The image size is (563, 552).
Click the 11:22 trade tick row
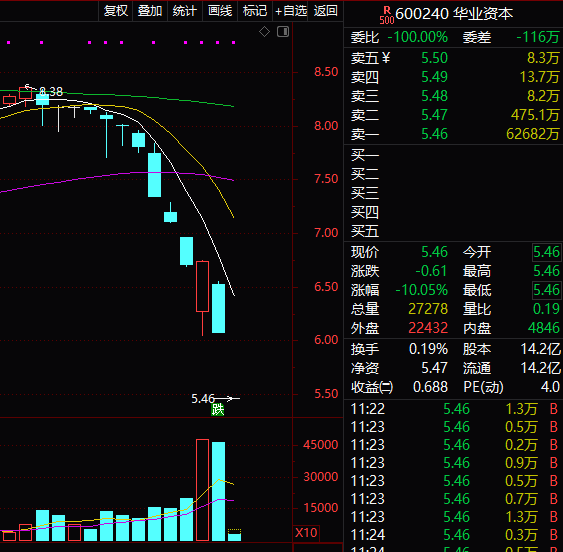pos(454,409)
